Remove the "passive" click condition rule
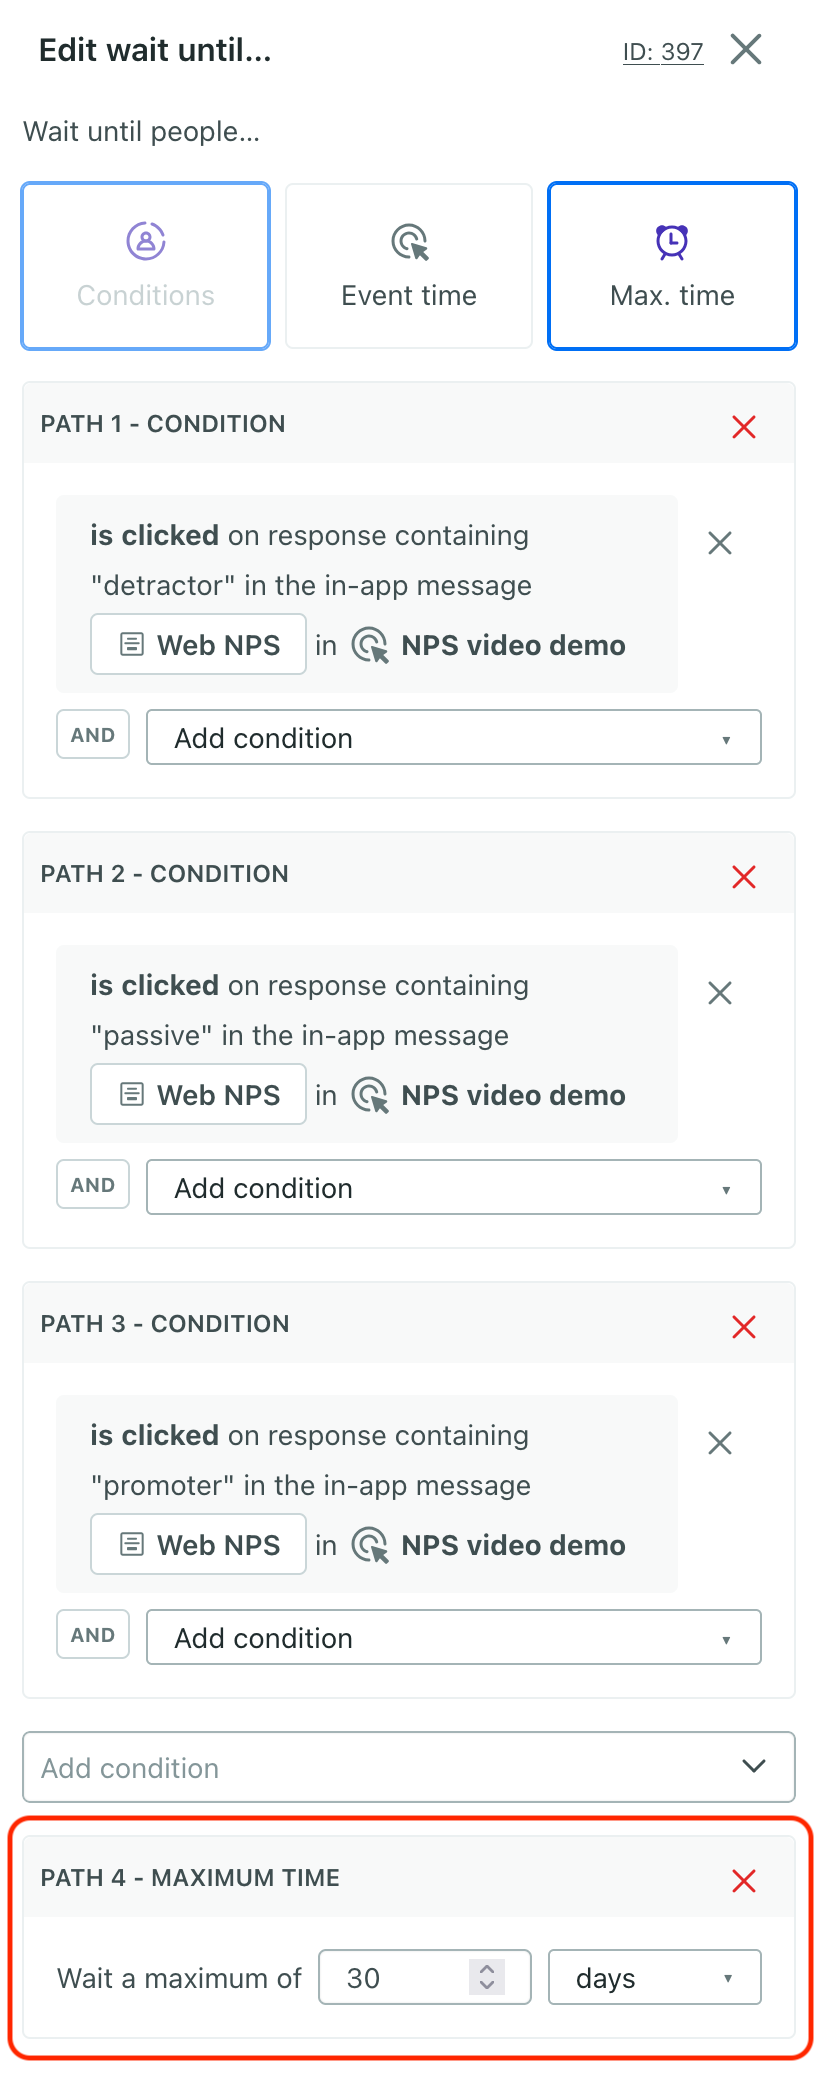 click(720, 993)
